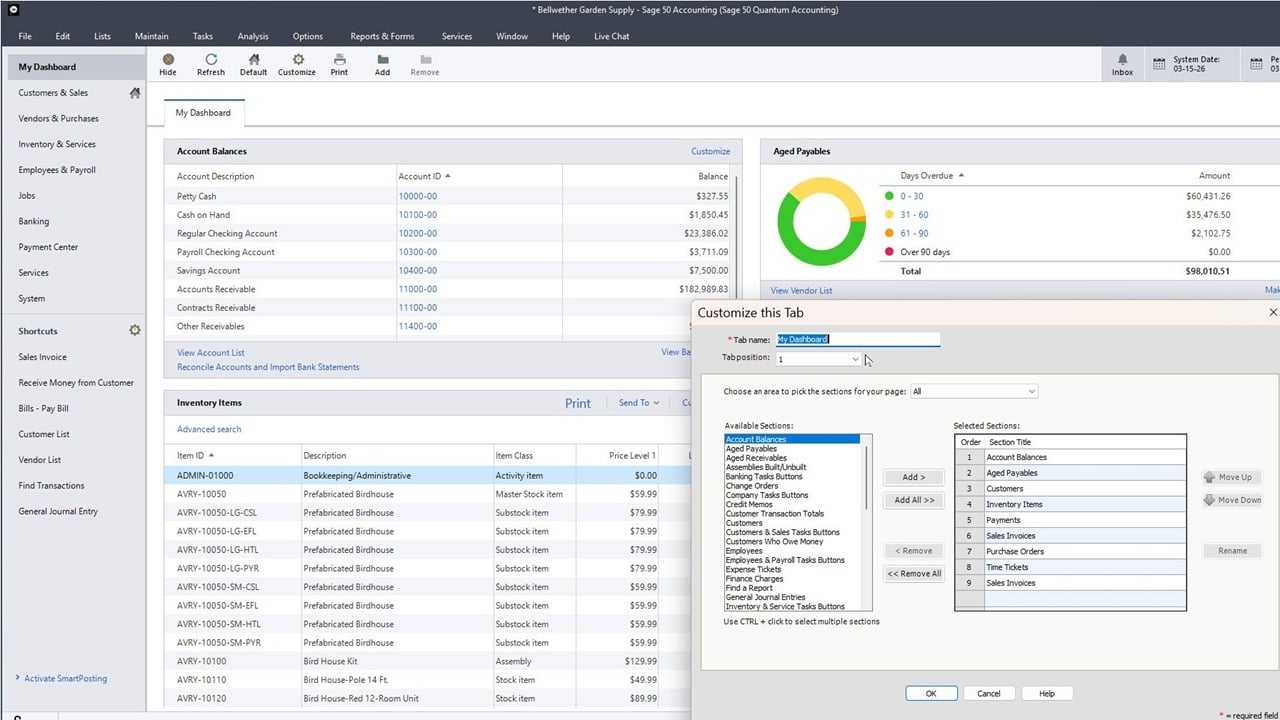Open the Tasks menu
The width and height of the screenshot is (1280, 720).
[x=203, y=36]
